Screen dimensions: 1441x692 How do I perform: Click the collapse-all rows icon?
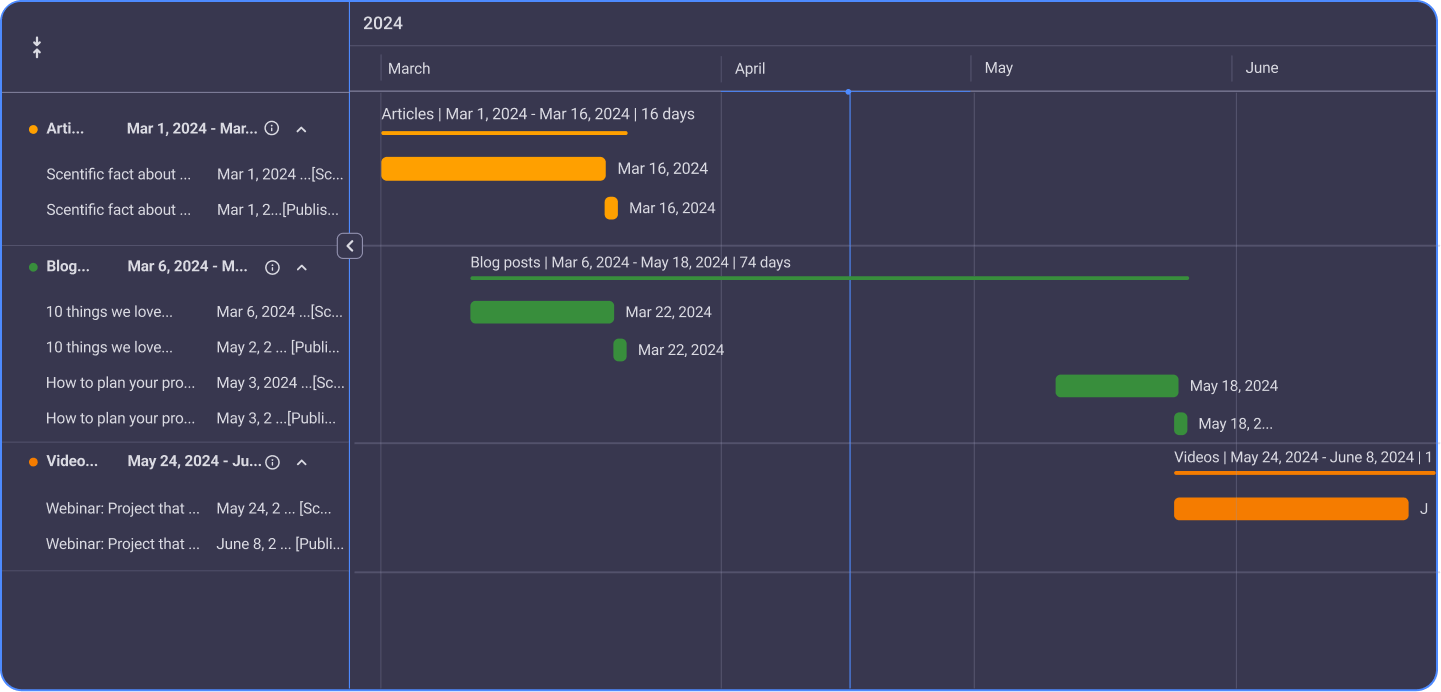click(37, 47)
